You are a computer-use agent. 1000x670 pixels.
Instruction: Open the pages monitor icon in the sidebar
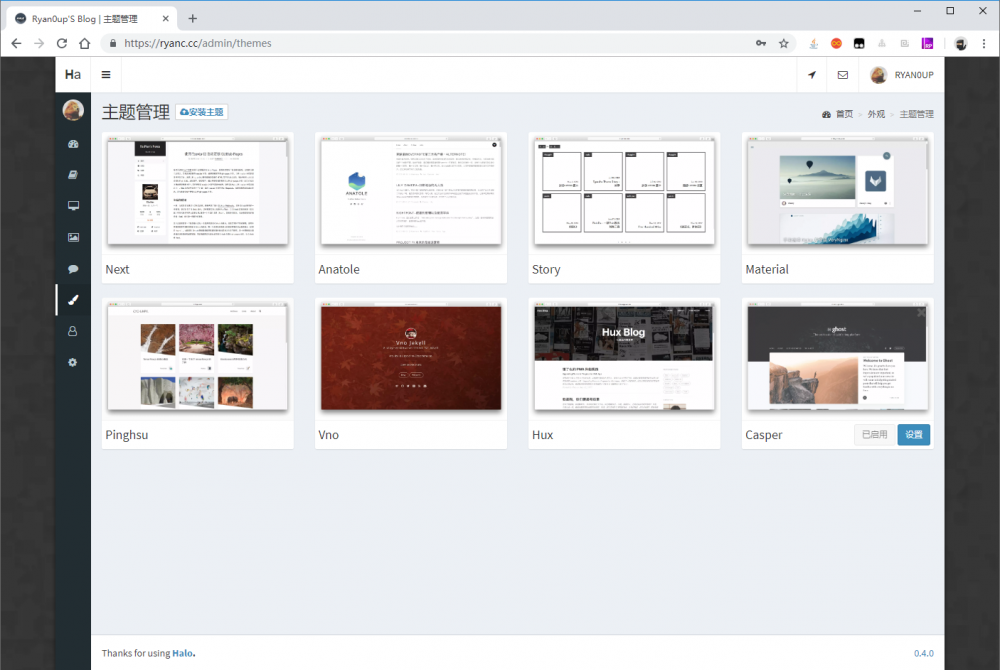coord(73,205)
